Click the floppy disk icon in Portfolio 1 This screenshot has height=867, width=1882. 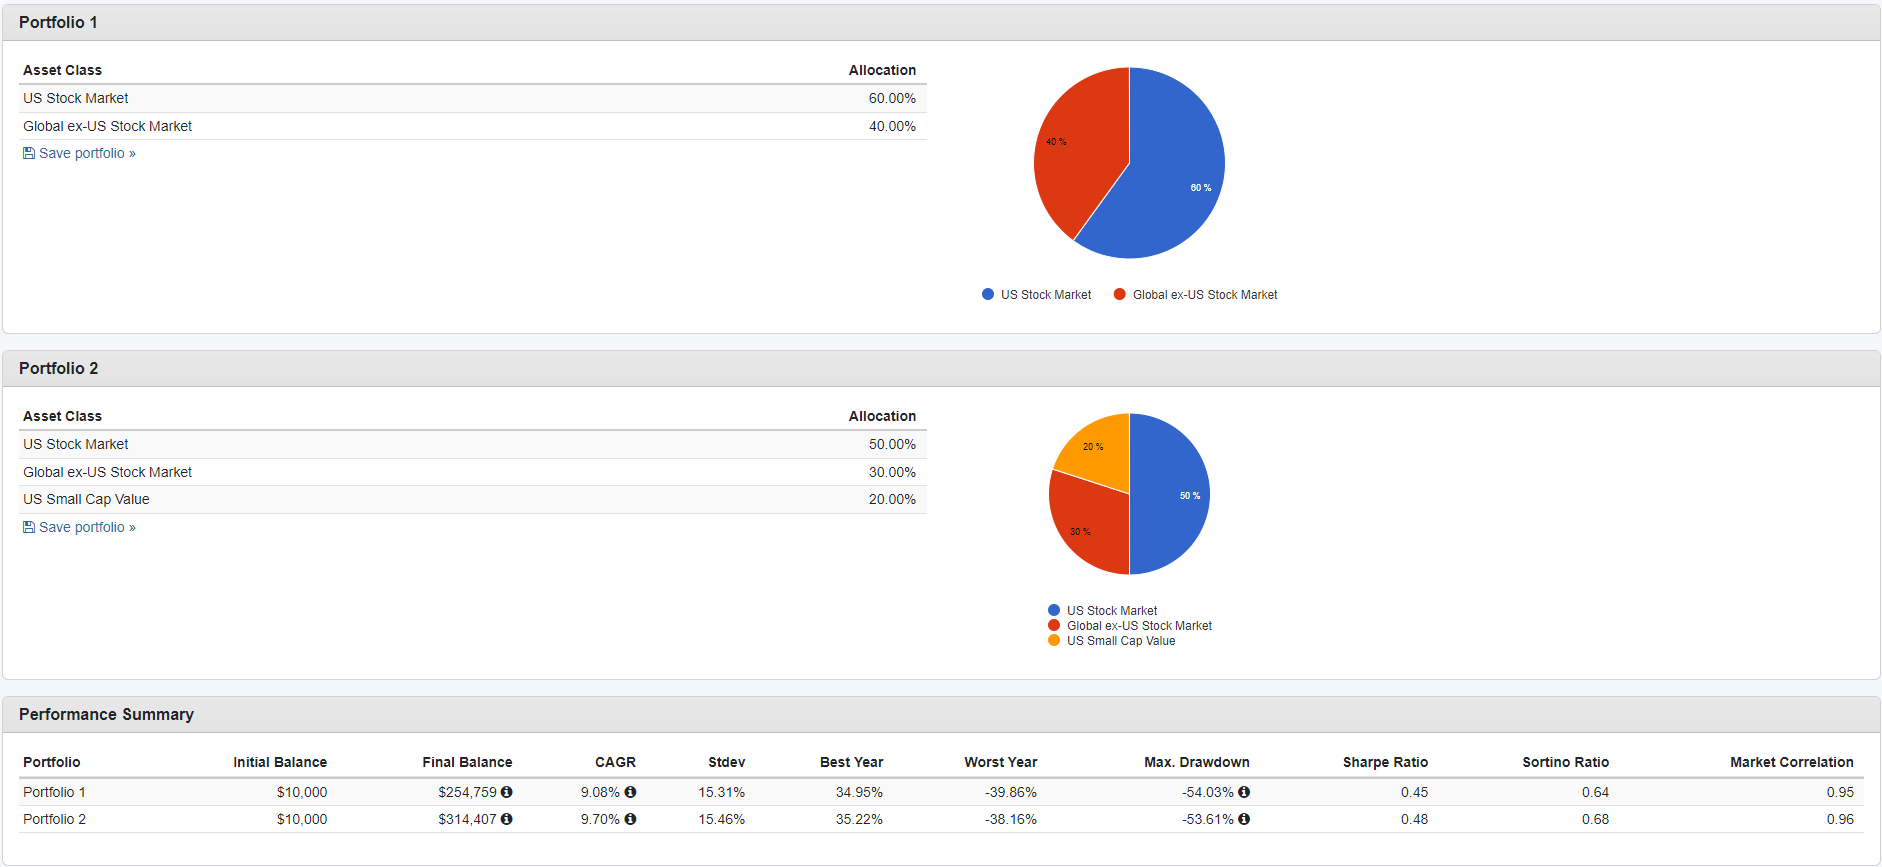pos(29,153)
